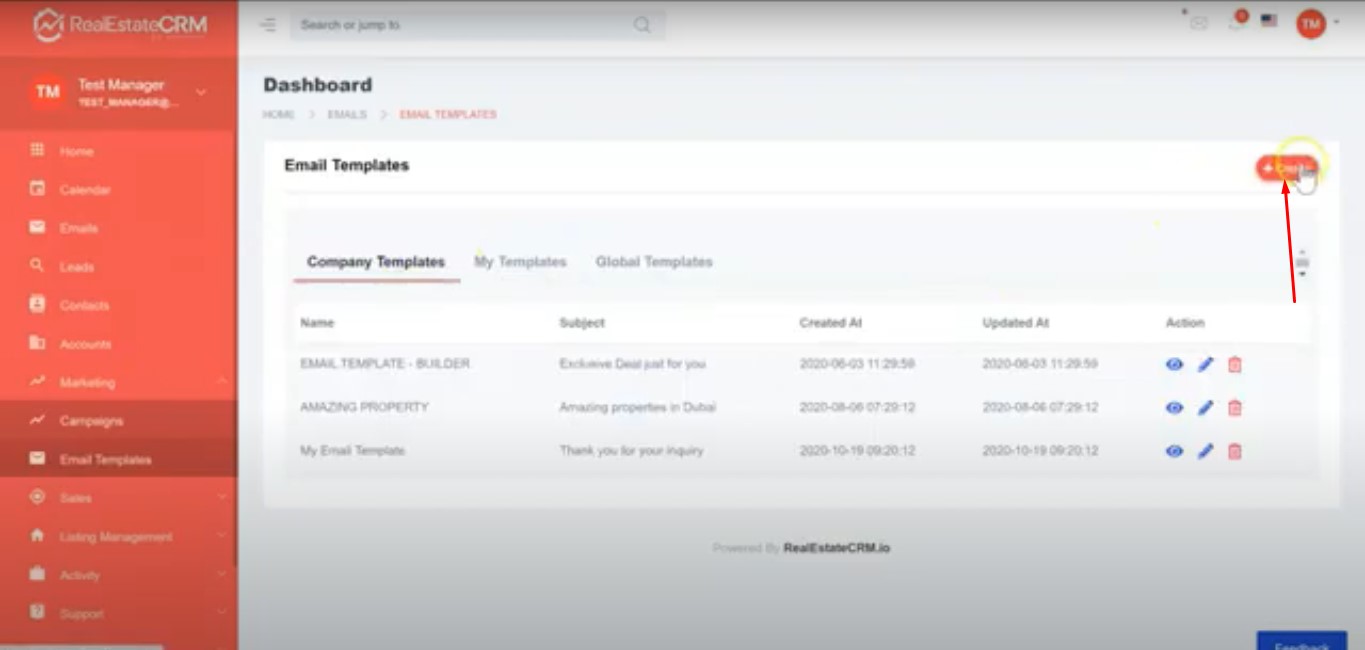
Task: Click the language flag icon in header
Action: click(1269, 21)
